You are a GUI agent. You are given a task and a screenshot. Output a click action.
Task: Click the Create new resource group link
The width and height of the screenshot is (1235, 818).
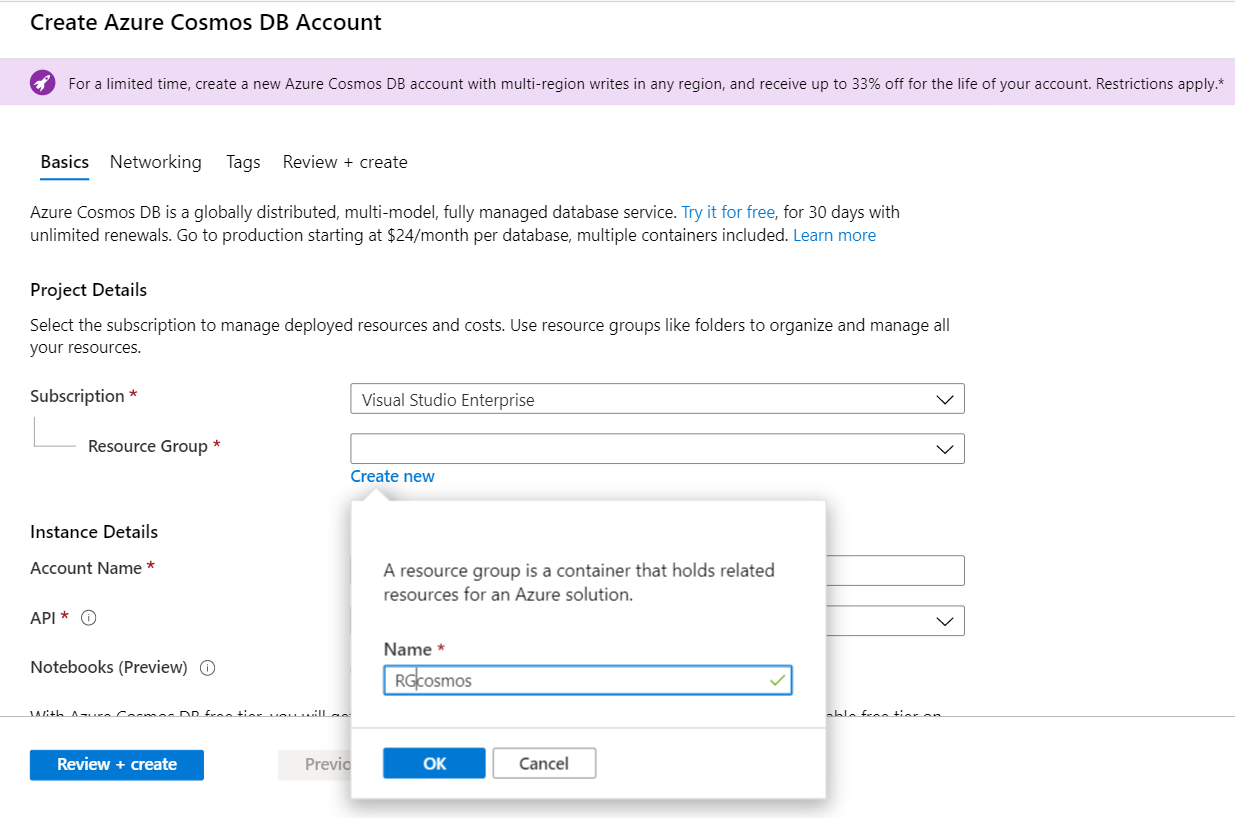tap(392, 476)
